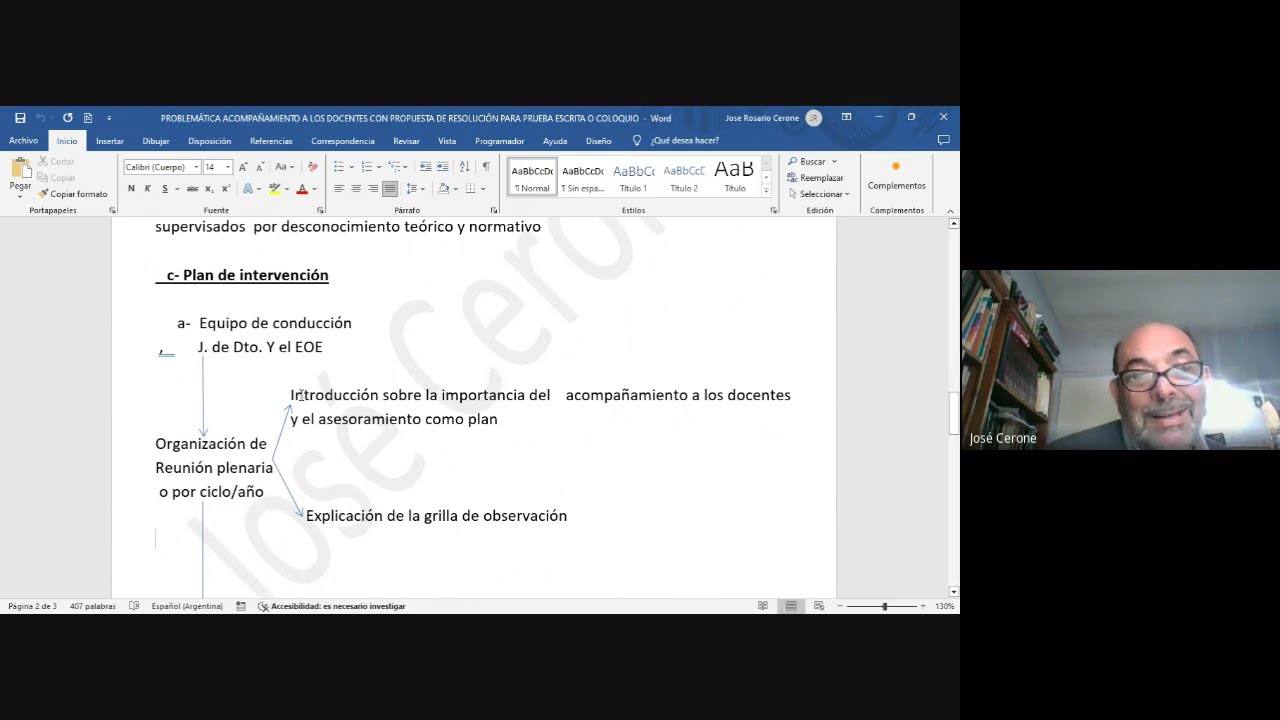This screenshot has width=1280, height=720.
Task: Apply red font color A
Action: pos(302,189)
